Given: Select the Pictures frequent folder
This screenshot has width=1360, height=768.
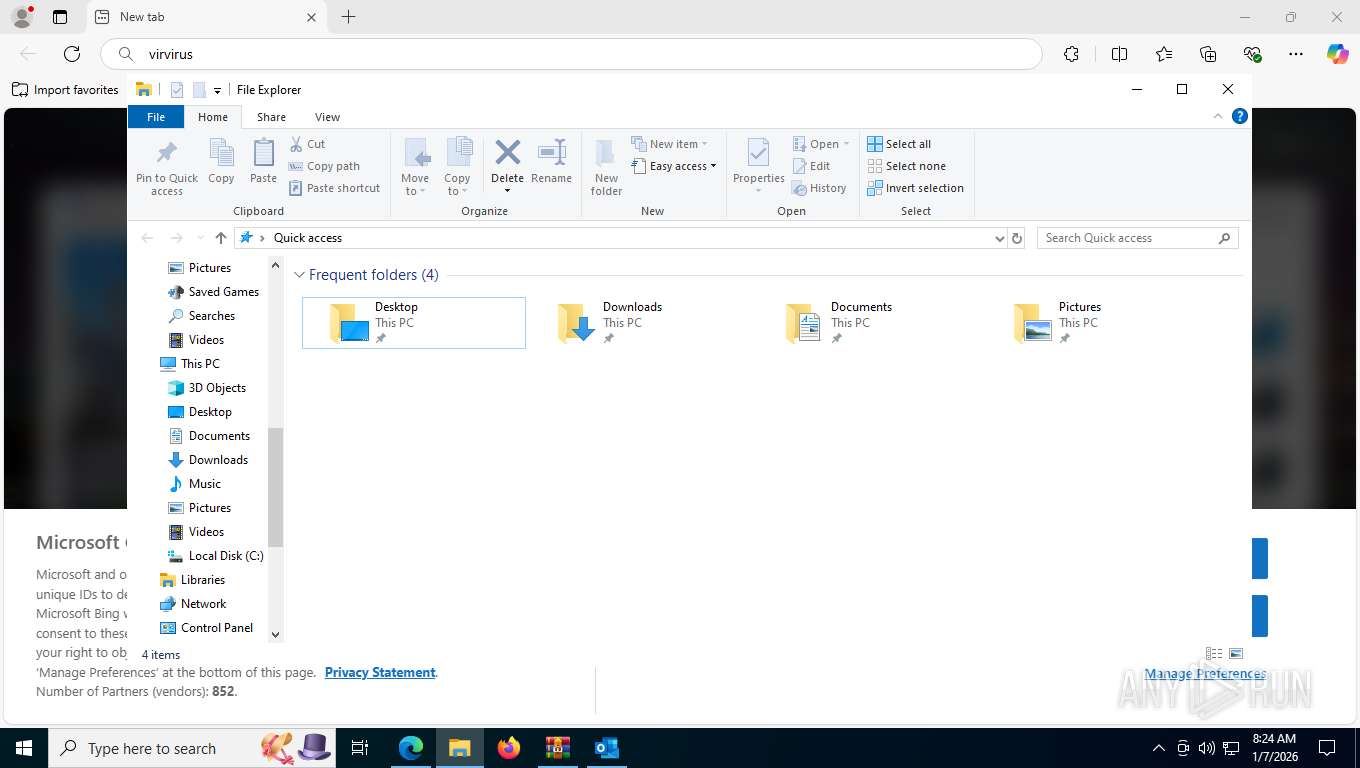Looking at the screenshot, I should 1098,323.
